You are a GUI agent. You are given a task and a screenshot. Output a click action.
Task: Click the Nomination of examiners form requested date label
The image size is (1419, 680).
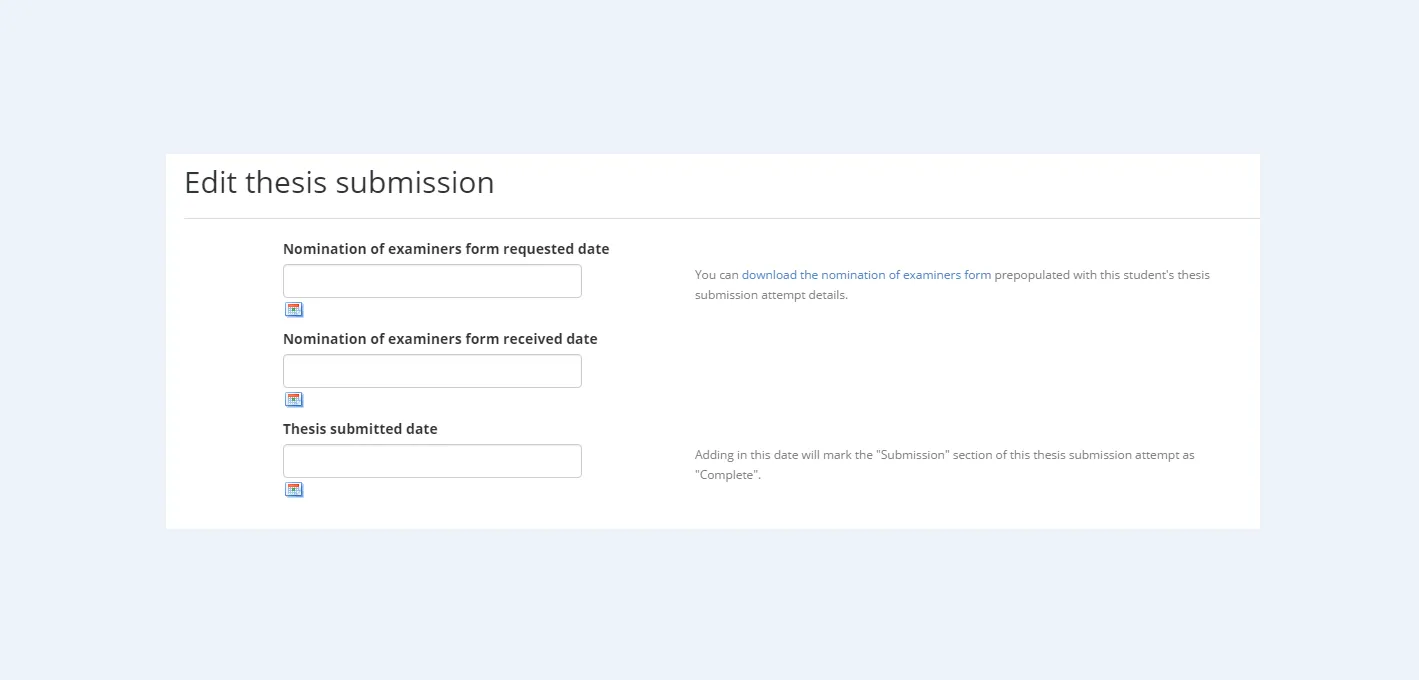446,248
